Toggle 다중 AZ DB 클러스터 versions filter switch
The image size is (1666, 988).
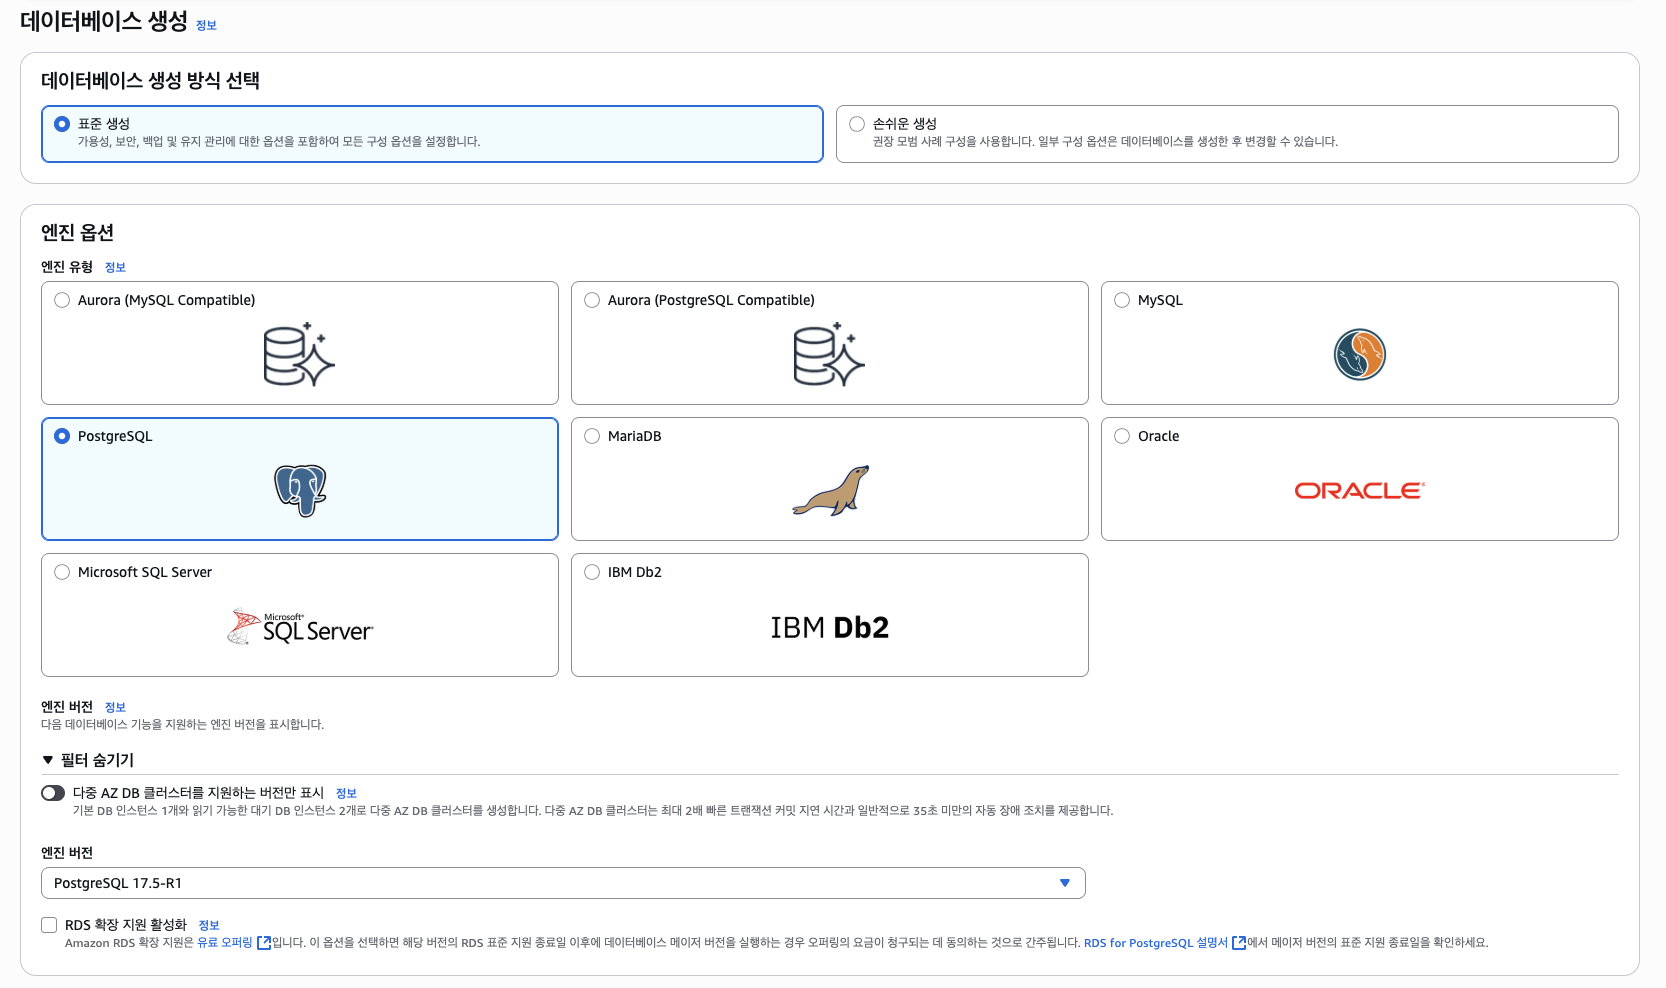(53, 793)
